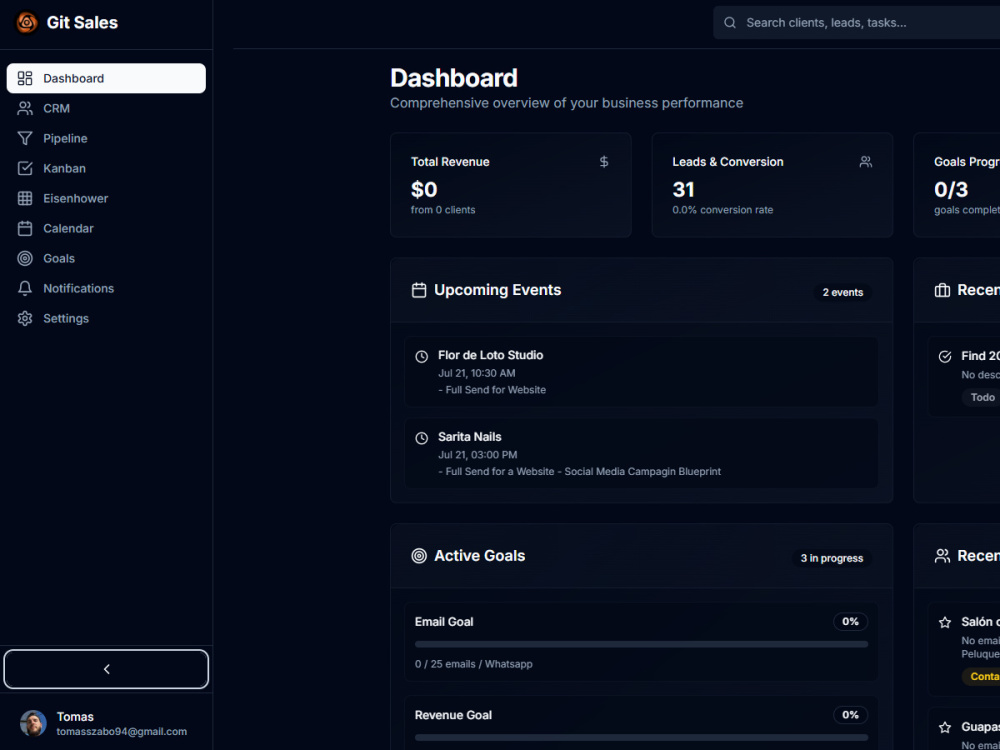Click the people icon in the lower right panel header
This screenshot has height=750, width=1000.
942,556
